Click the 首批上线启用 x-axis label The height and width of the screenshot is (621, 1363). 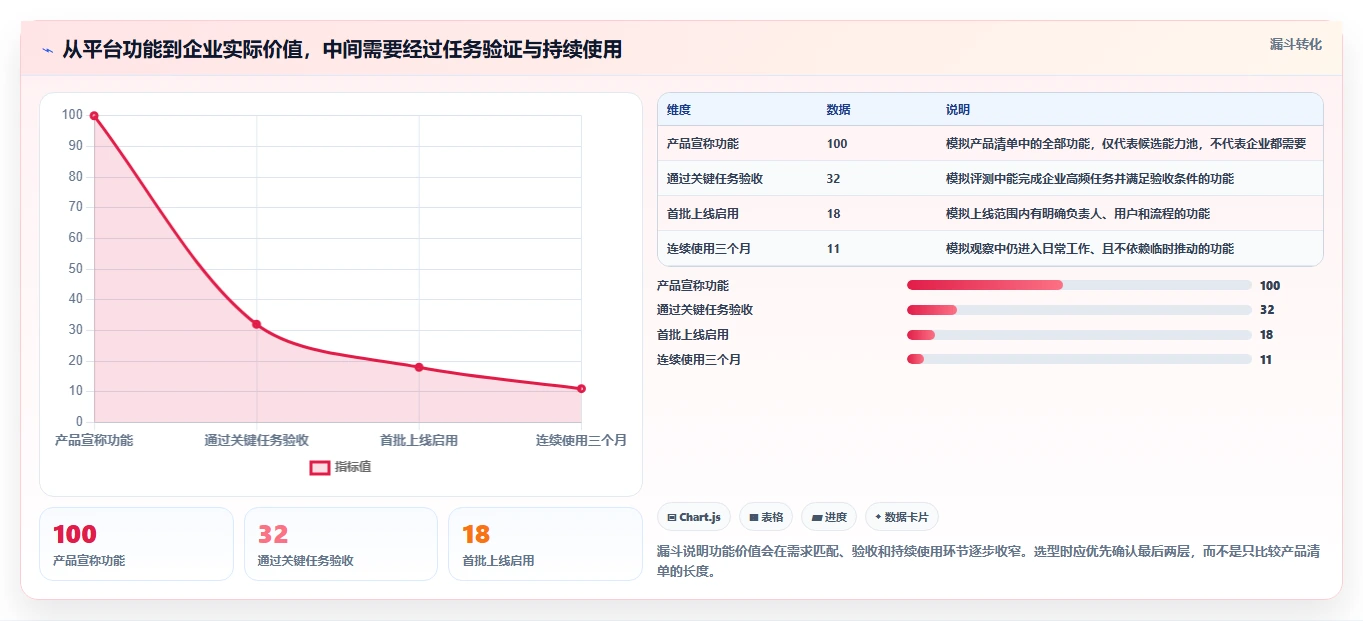pos(419,441)
